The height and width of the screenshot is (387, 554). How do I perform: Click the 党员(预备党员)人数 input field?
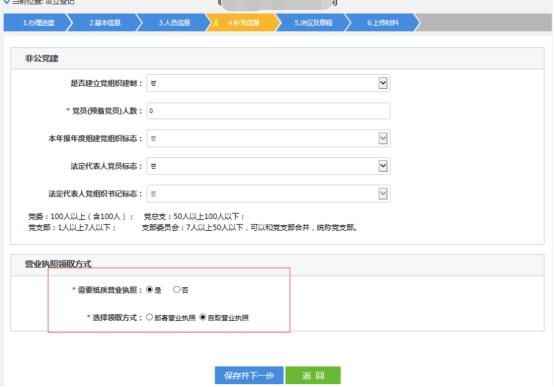pos(269,111)
